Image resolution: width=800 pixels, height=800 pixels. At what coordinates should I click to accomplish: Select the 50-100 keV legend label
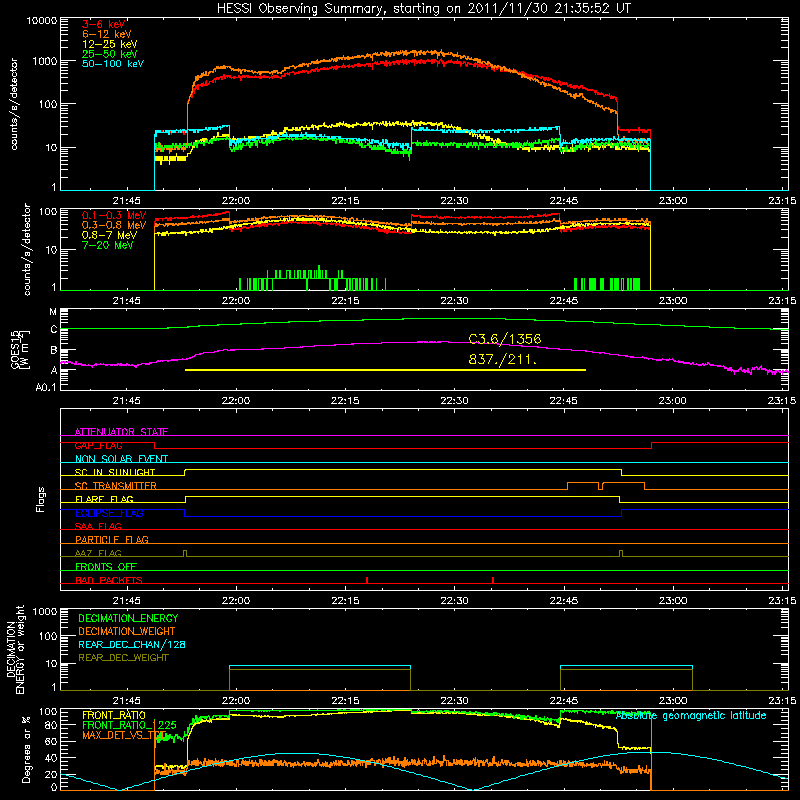(x=113, y=64)
